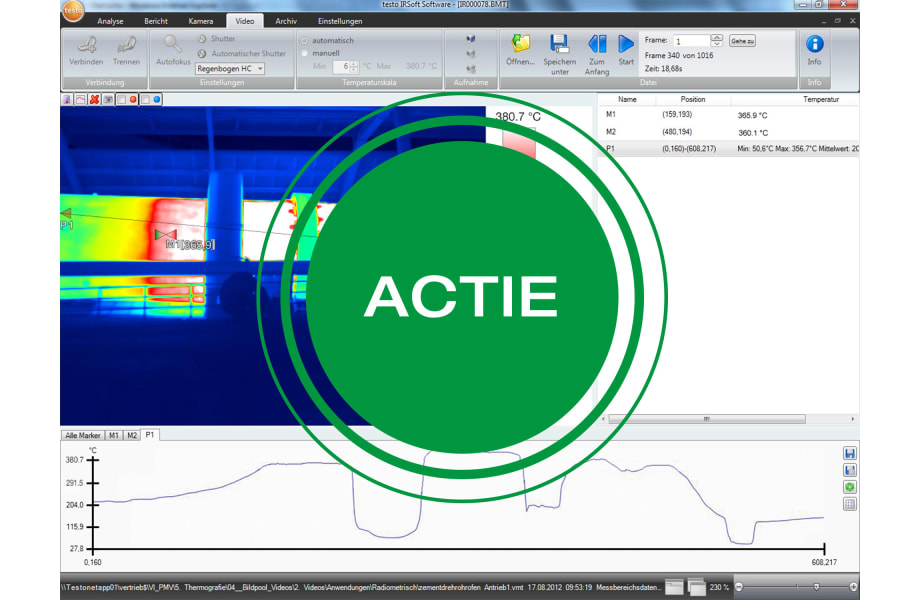
Task: Open the Info panel via the Info icon
Action: (x=815, y=44)
